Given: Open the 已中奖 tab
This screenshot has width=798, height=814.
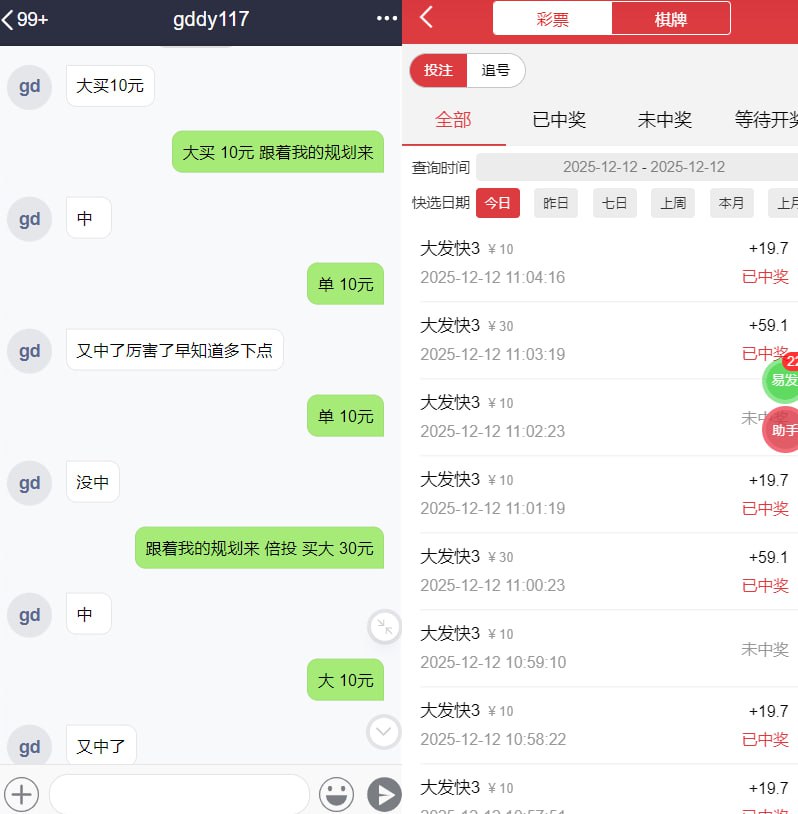Looking at the screenshot, I should [559, 120].
